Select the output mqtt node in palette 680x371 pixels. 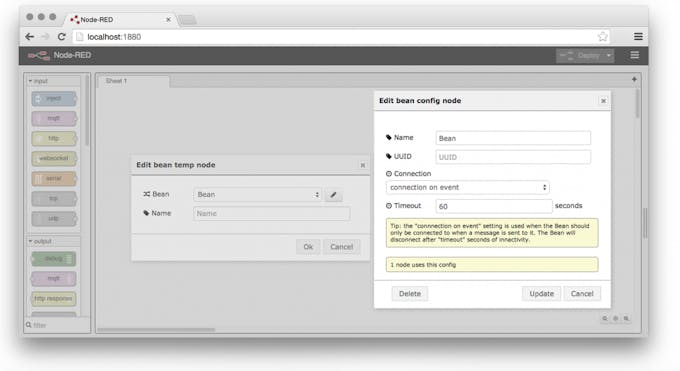click(x=54, y=279)
